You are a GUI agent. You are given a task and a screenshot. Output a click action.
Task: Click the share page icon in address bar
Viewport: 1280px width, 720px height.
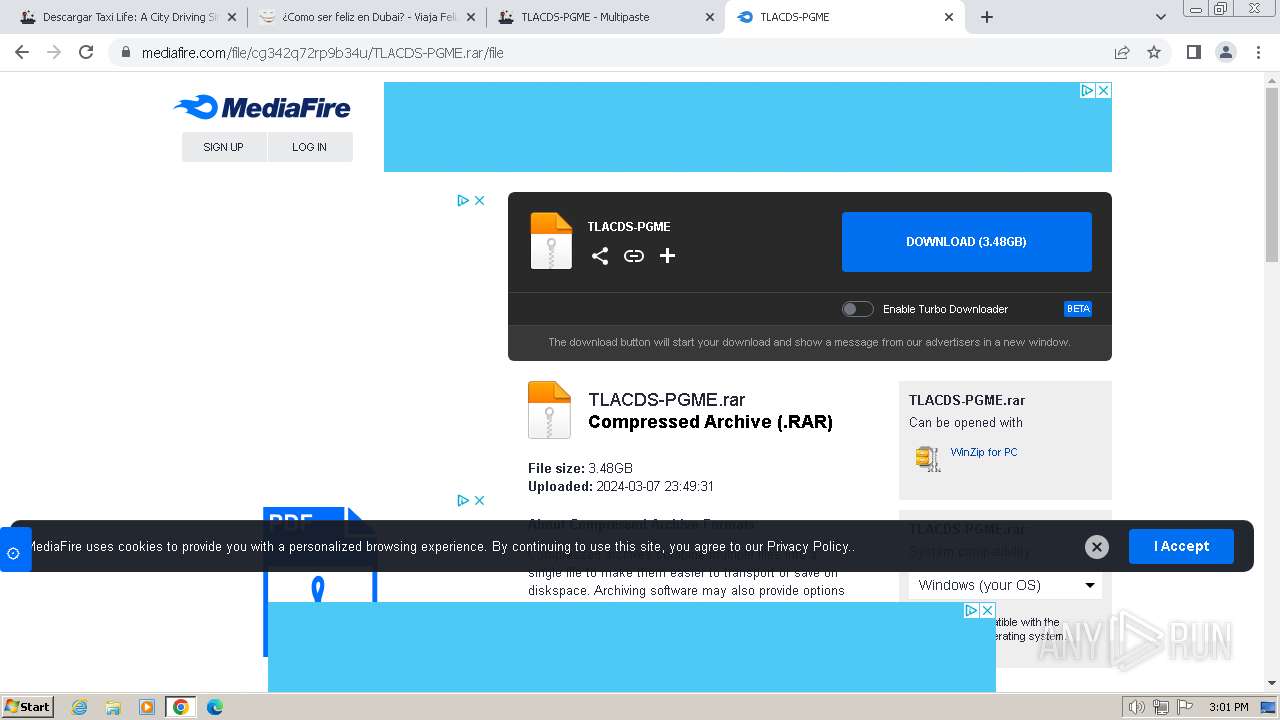click(1122, 52)
